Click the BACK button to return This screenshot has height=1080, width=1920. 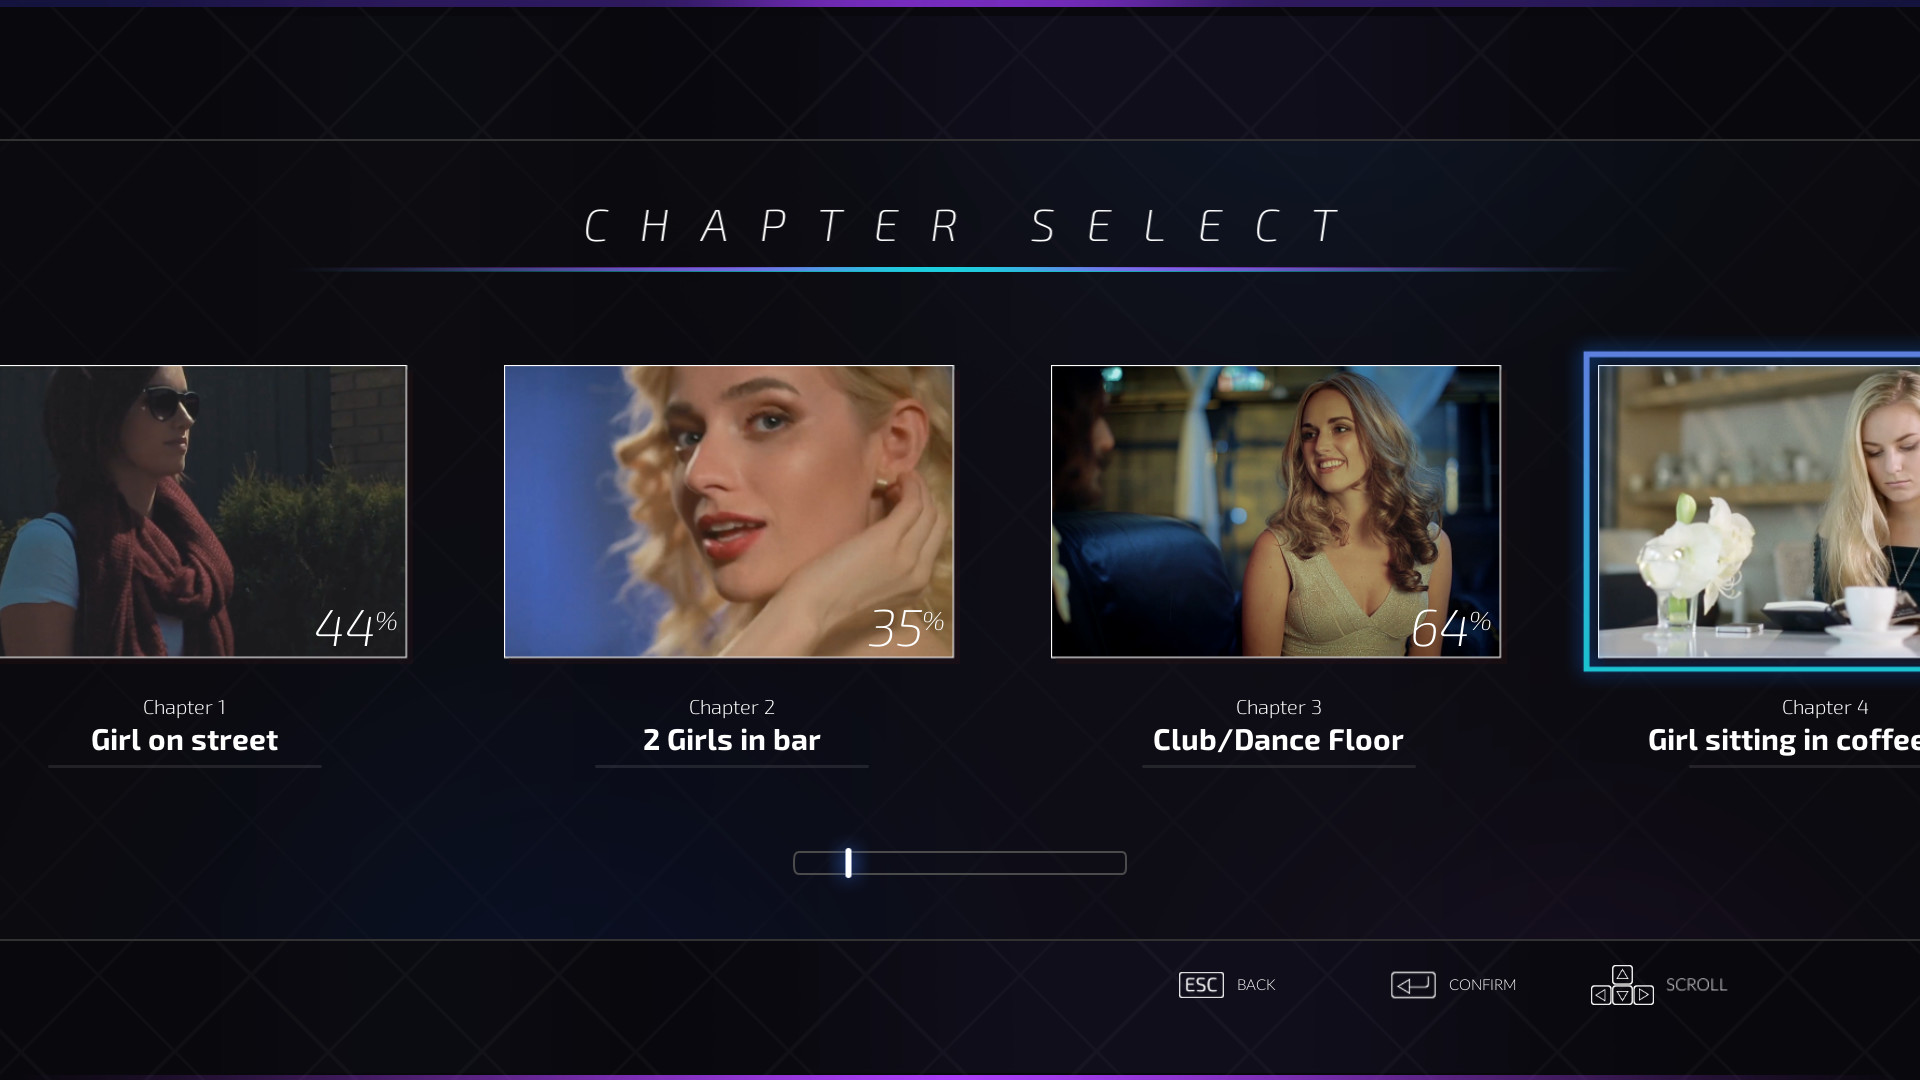(x=1225, y=984)
